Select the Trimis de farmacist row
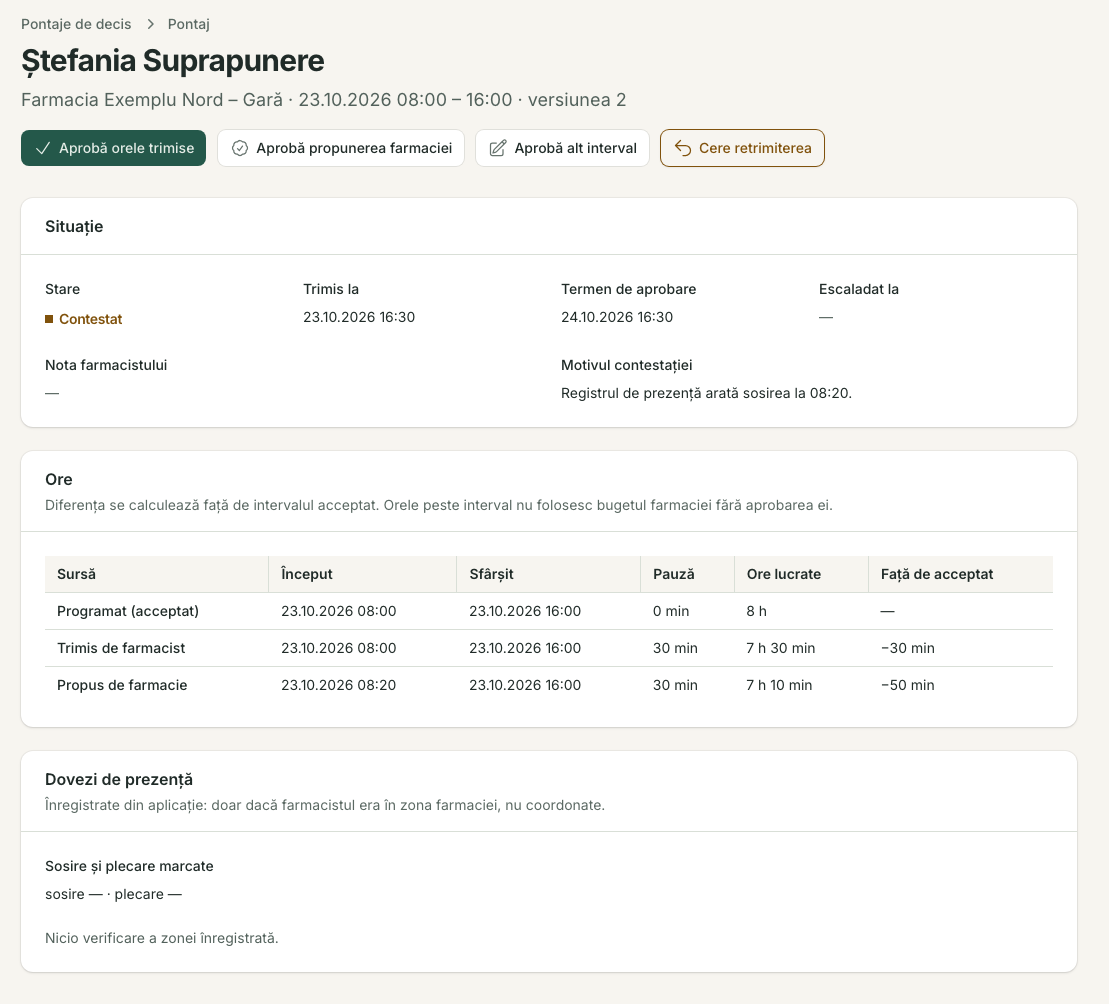The width and height of the screenshot is (1109, 1004). point(549,648)
